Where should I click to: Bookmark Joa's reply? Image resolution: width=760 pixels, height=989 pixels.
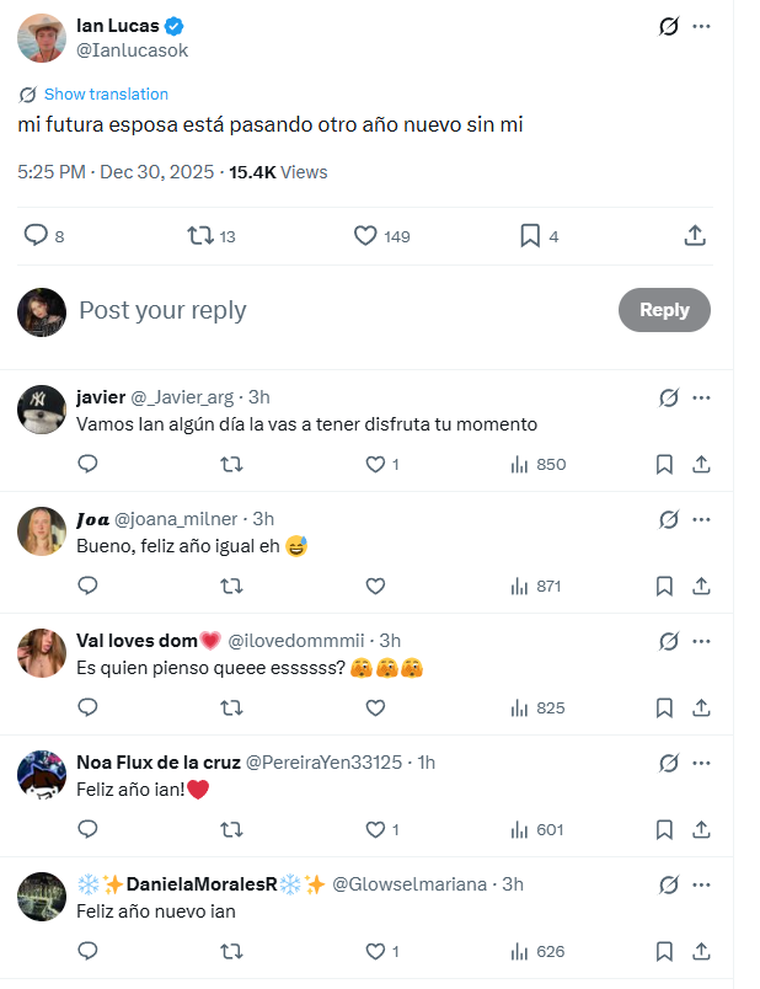click(x=664, y=586)
